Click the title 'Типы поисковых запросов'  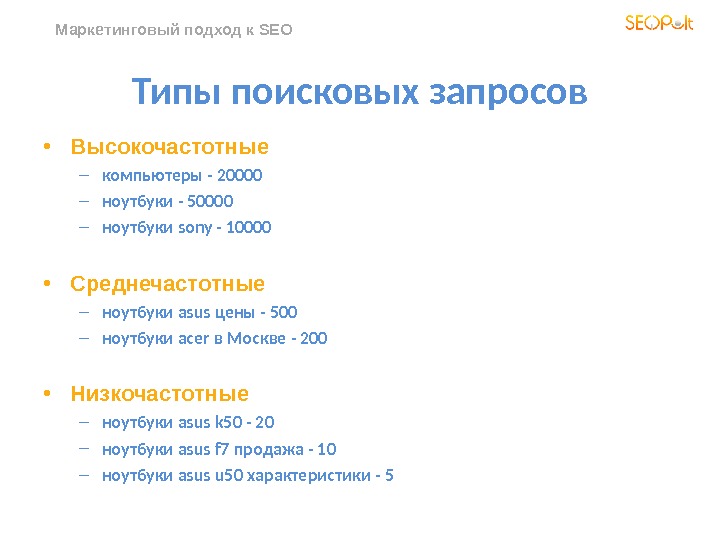click(x=360, y=92)
